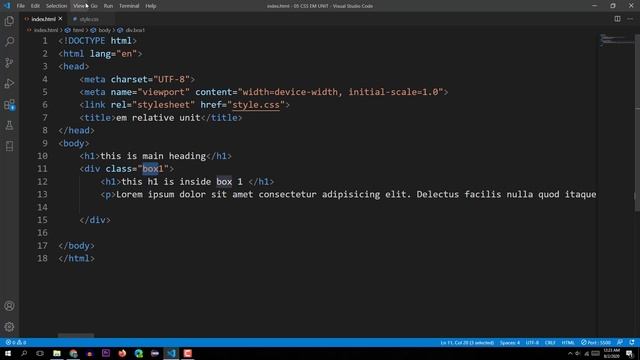Open the Windows Start menu
Image resolution: width=640 pixels, height=360 pixels.
8,353
